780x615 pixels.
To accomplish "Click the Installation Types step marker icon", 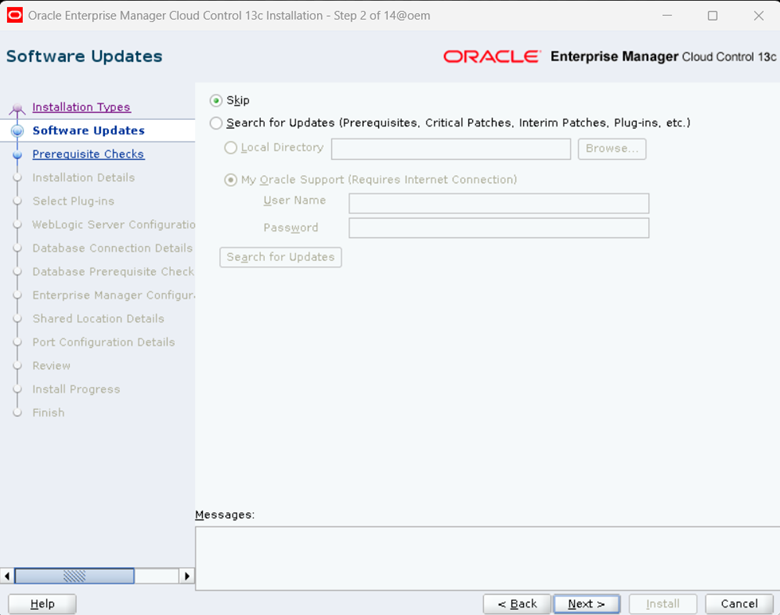I will [x=17, y=108].
